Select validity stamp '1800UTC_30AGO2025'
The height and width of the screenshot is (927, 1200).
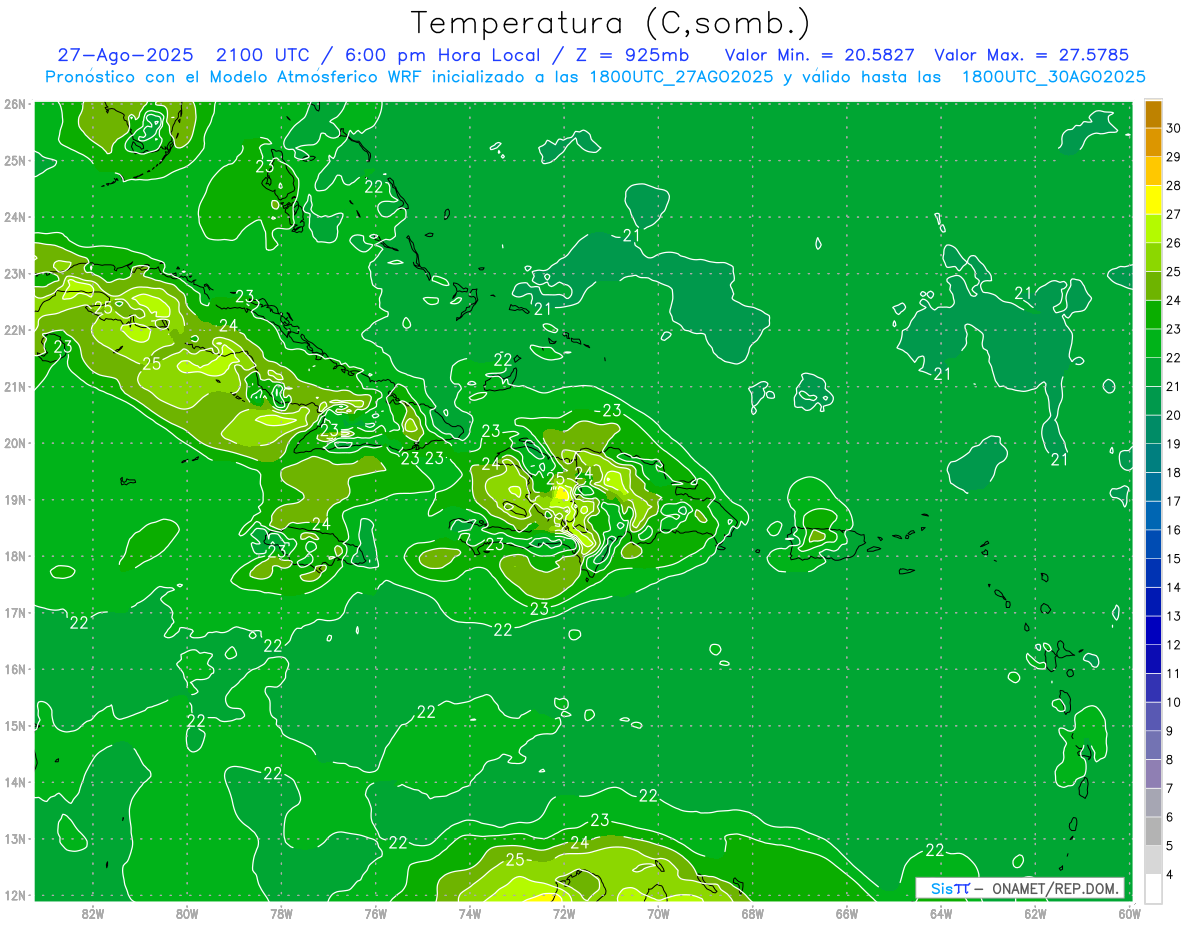click(x=1053, y=77)
